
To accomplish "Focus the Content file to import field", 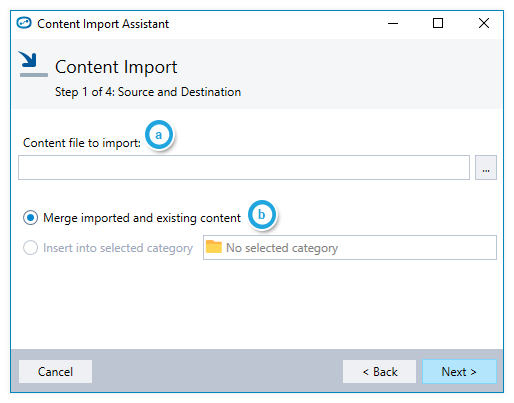I will [x=244, y=167].
